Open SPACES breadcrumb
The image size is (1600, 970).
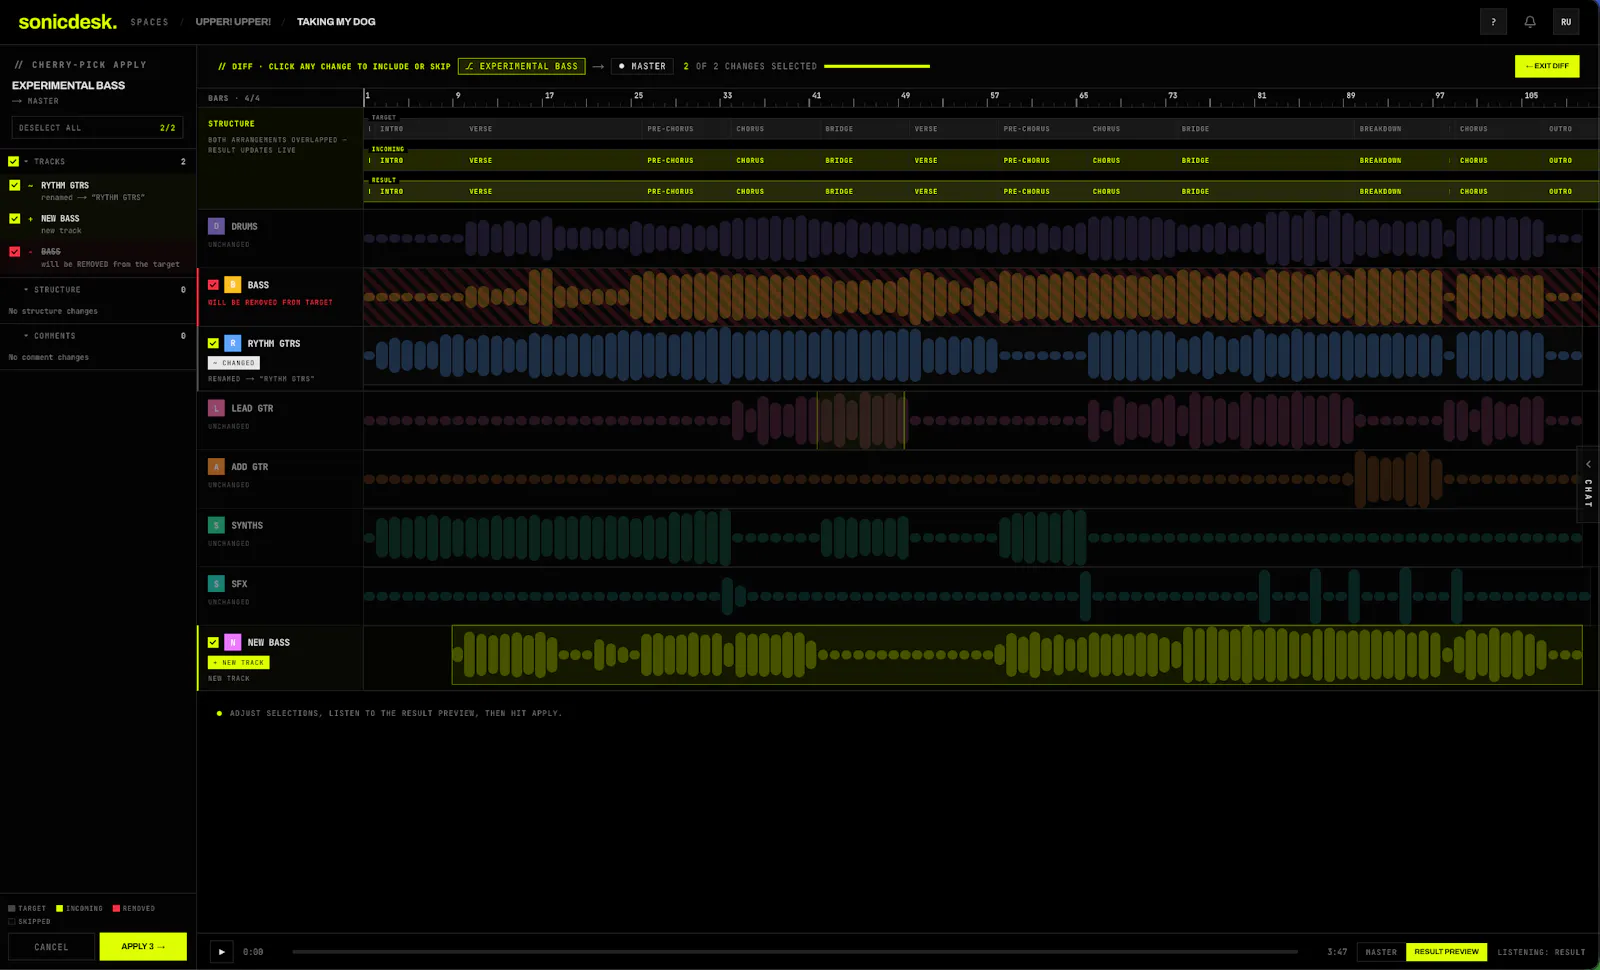click(x=149, y=22)
